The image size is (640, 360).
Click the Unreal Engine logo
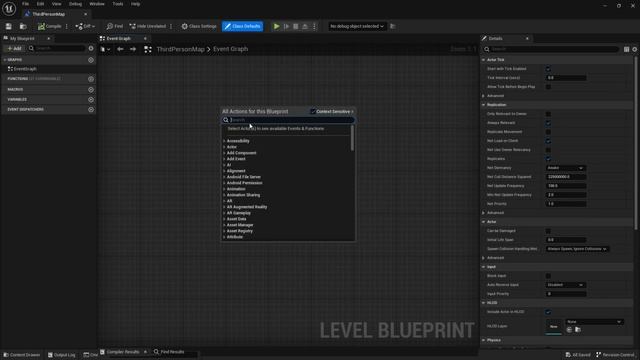9,9
